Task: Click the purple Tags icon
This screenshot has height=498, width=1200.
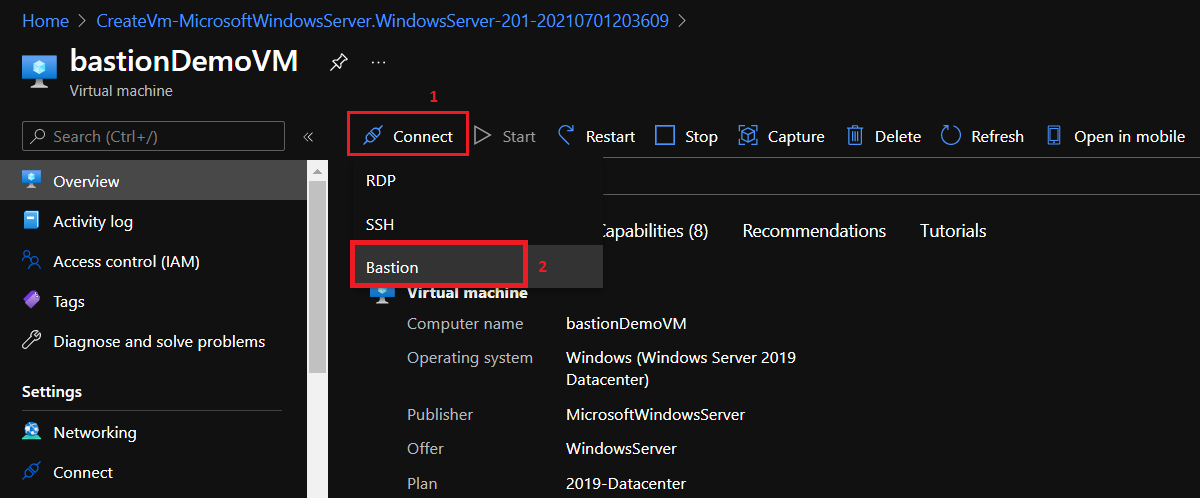Action: [x=31, y=301]
